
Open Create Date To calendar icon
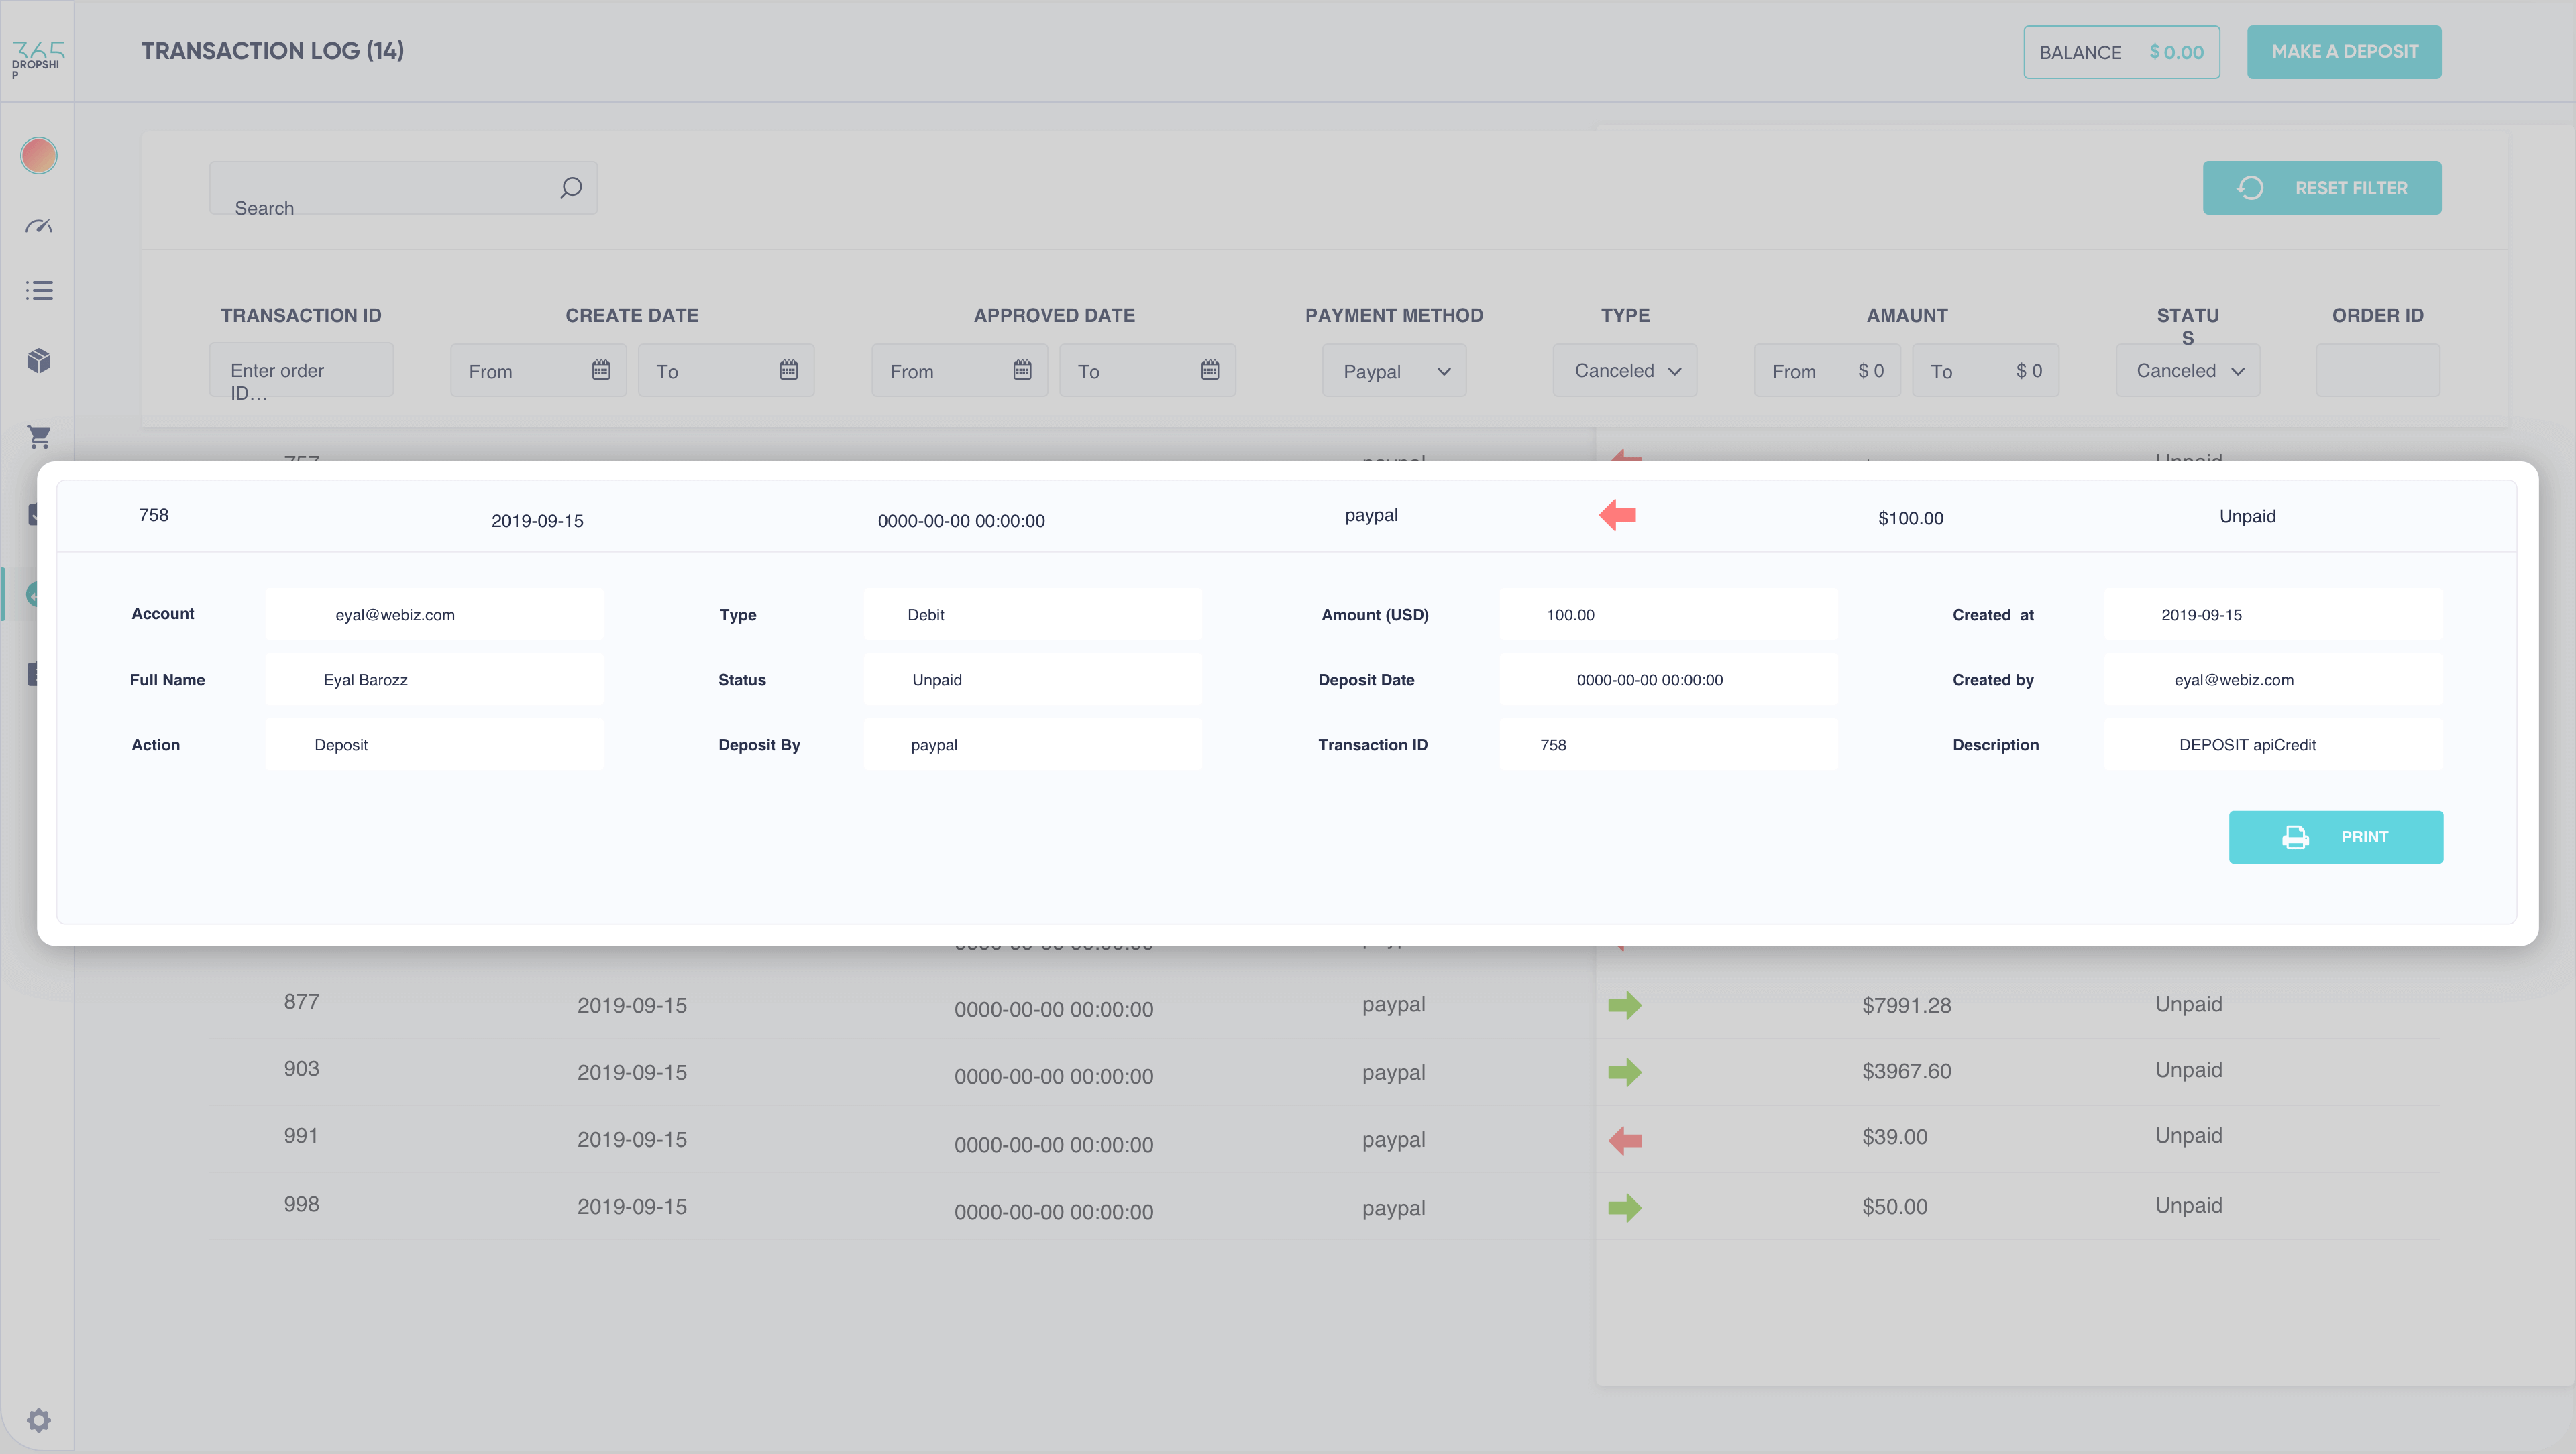(789, 370)
